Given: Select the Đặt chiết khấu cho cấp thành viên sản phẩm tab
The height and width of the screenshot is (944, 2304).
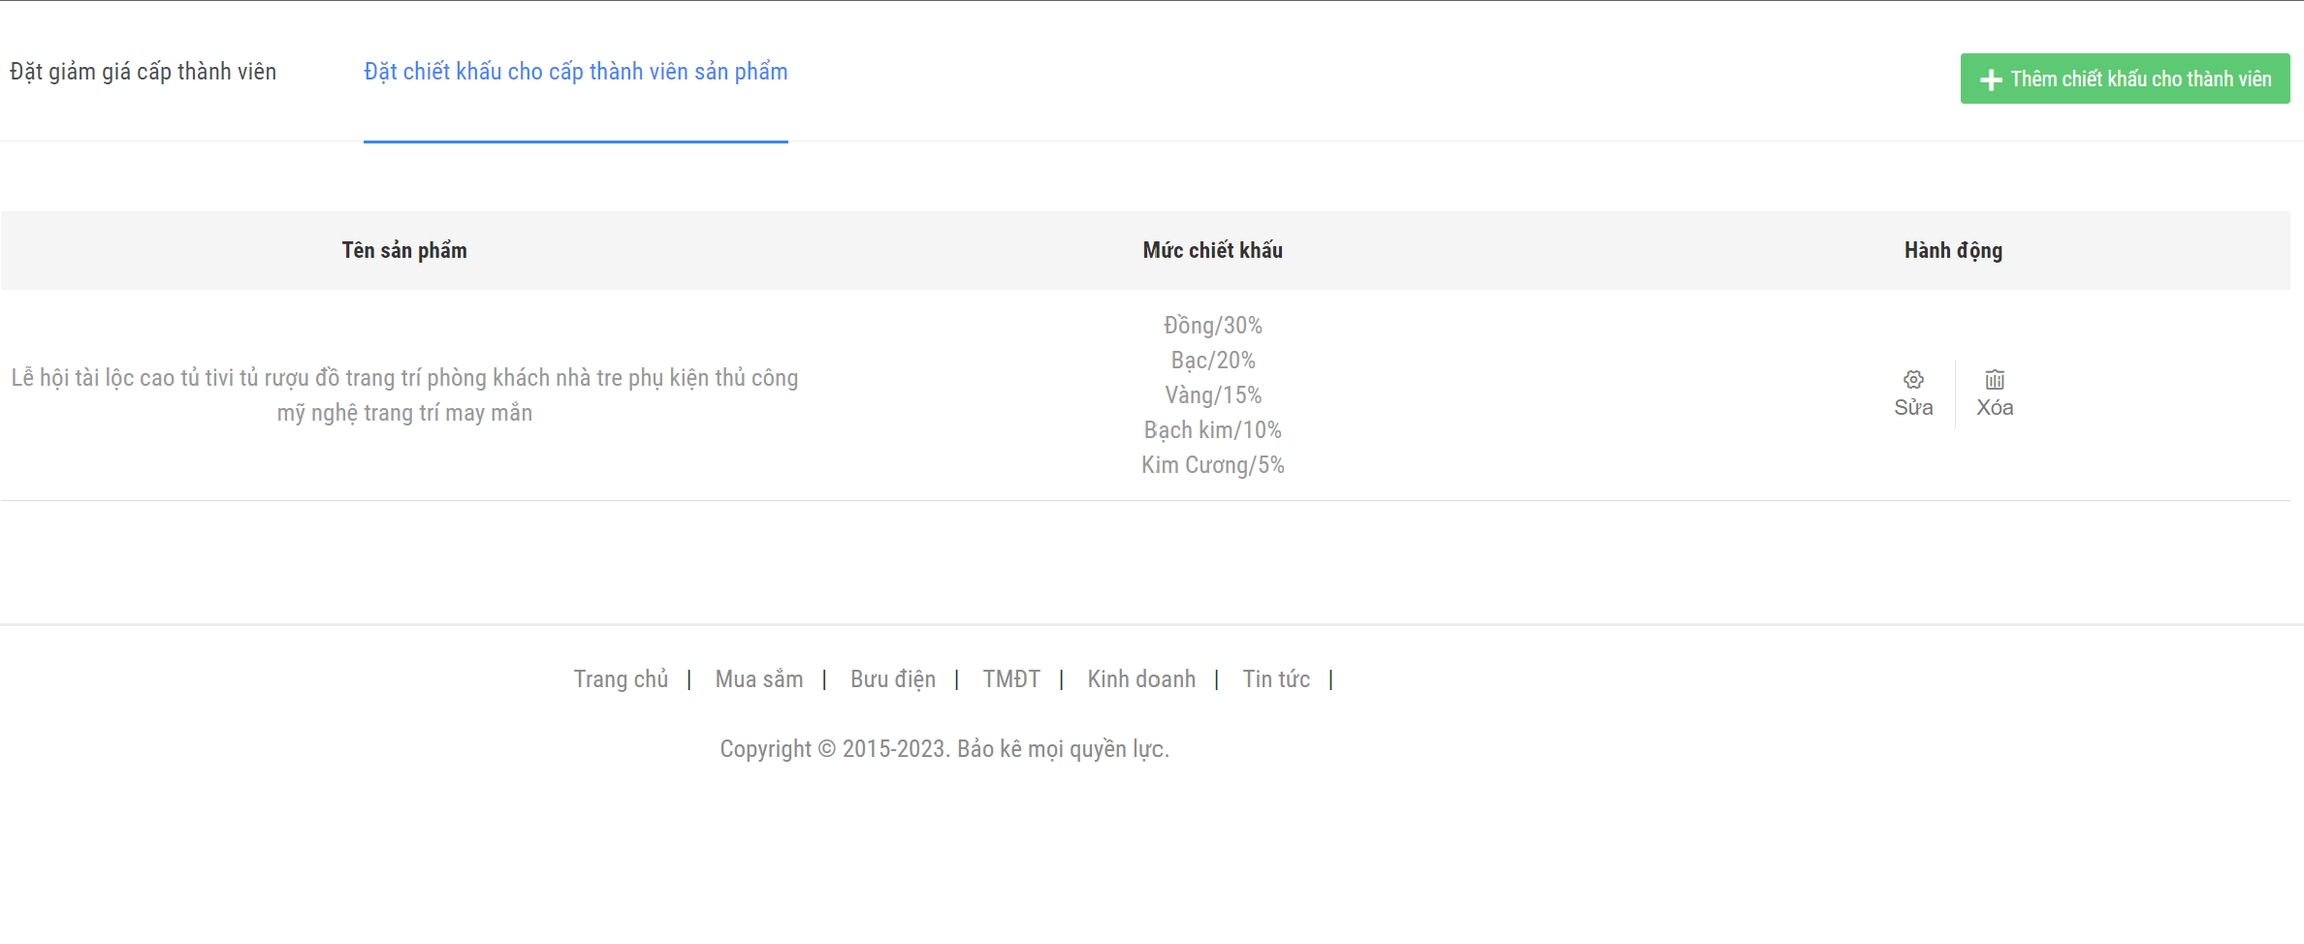Looking at the screenshot, I should pyautogui.click(x=575, y=72).
